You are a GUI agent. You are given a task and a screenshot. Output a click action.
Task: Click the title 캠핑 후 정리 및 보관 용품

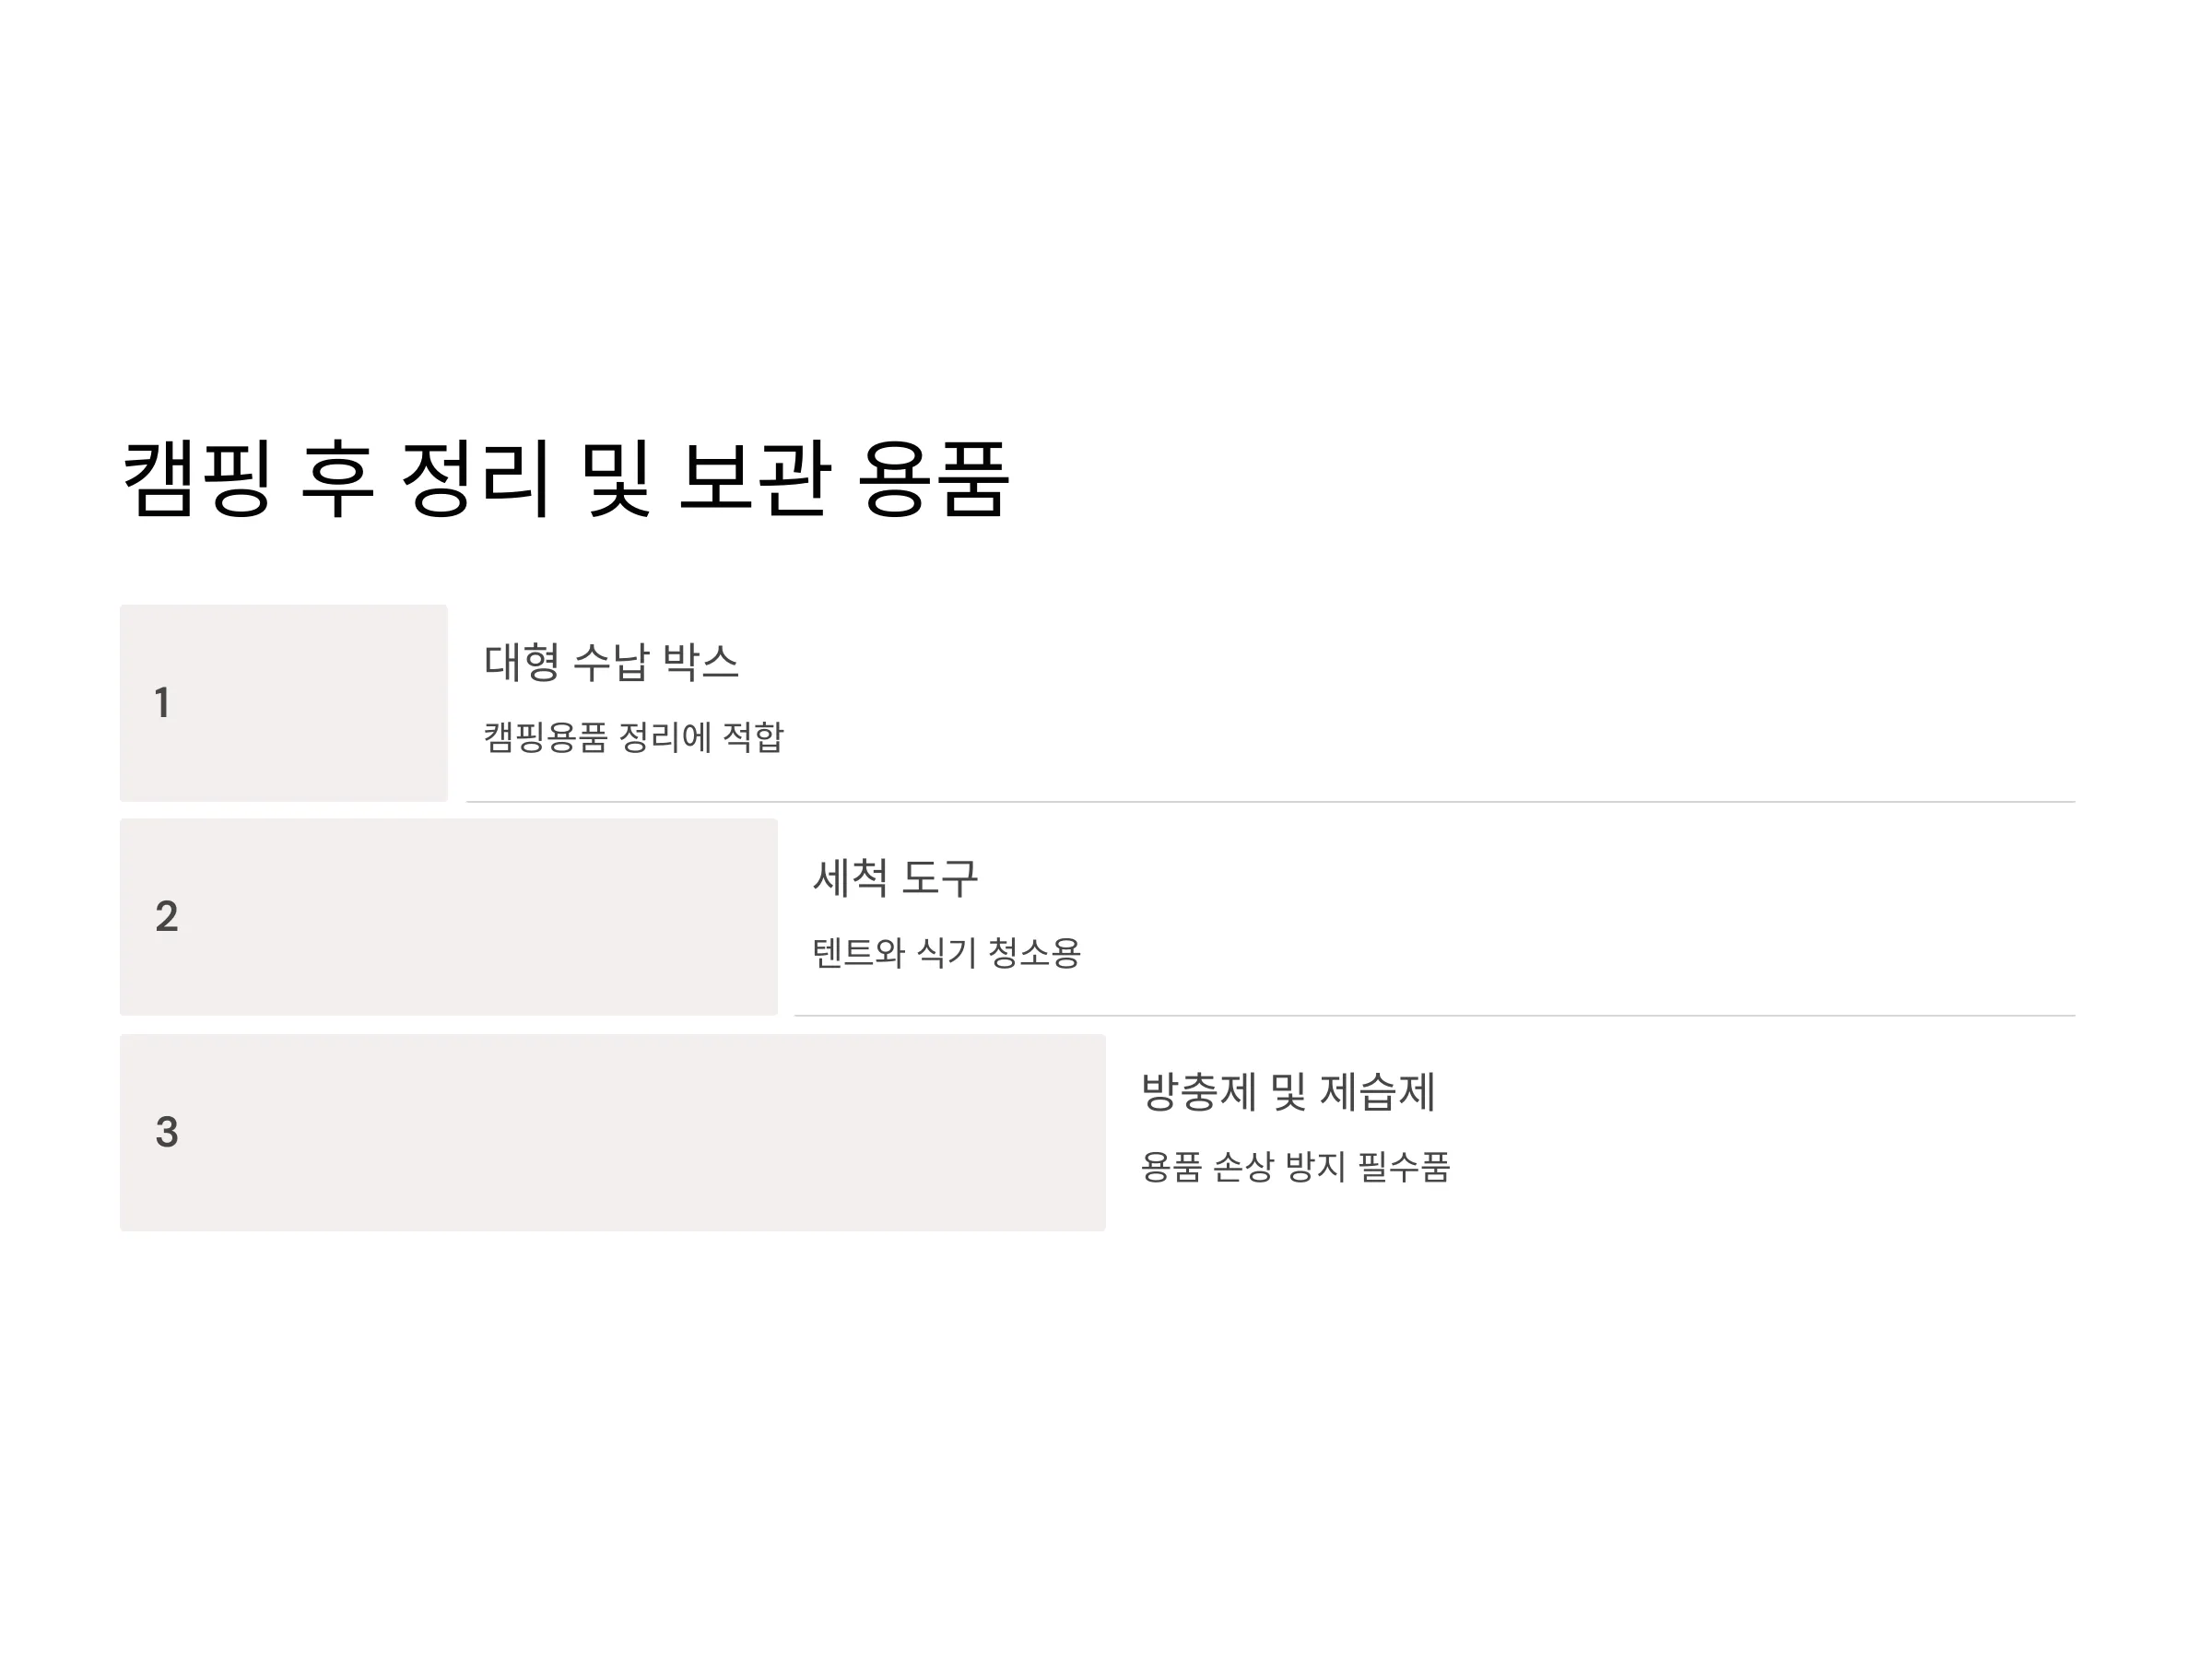[x=566, y=479]
